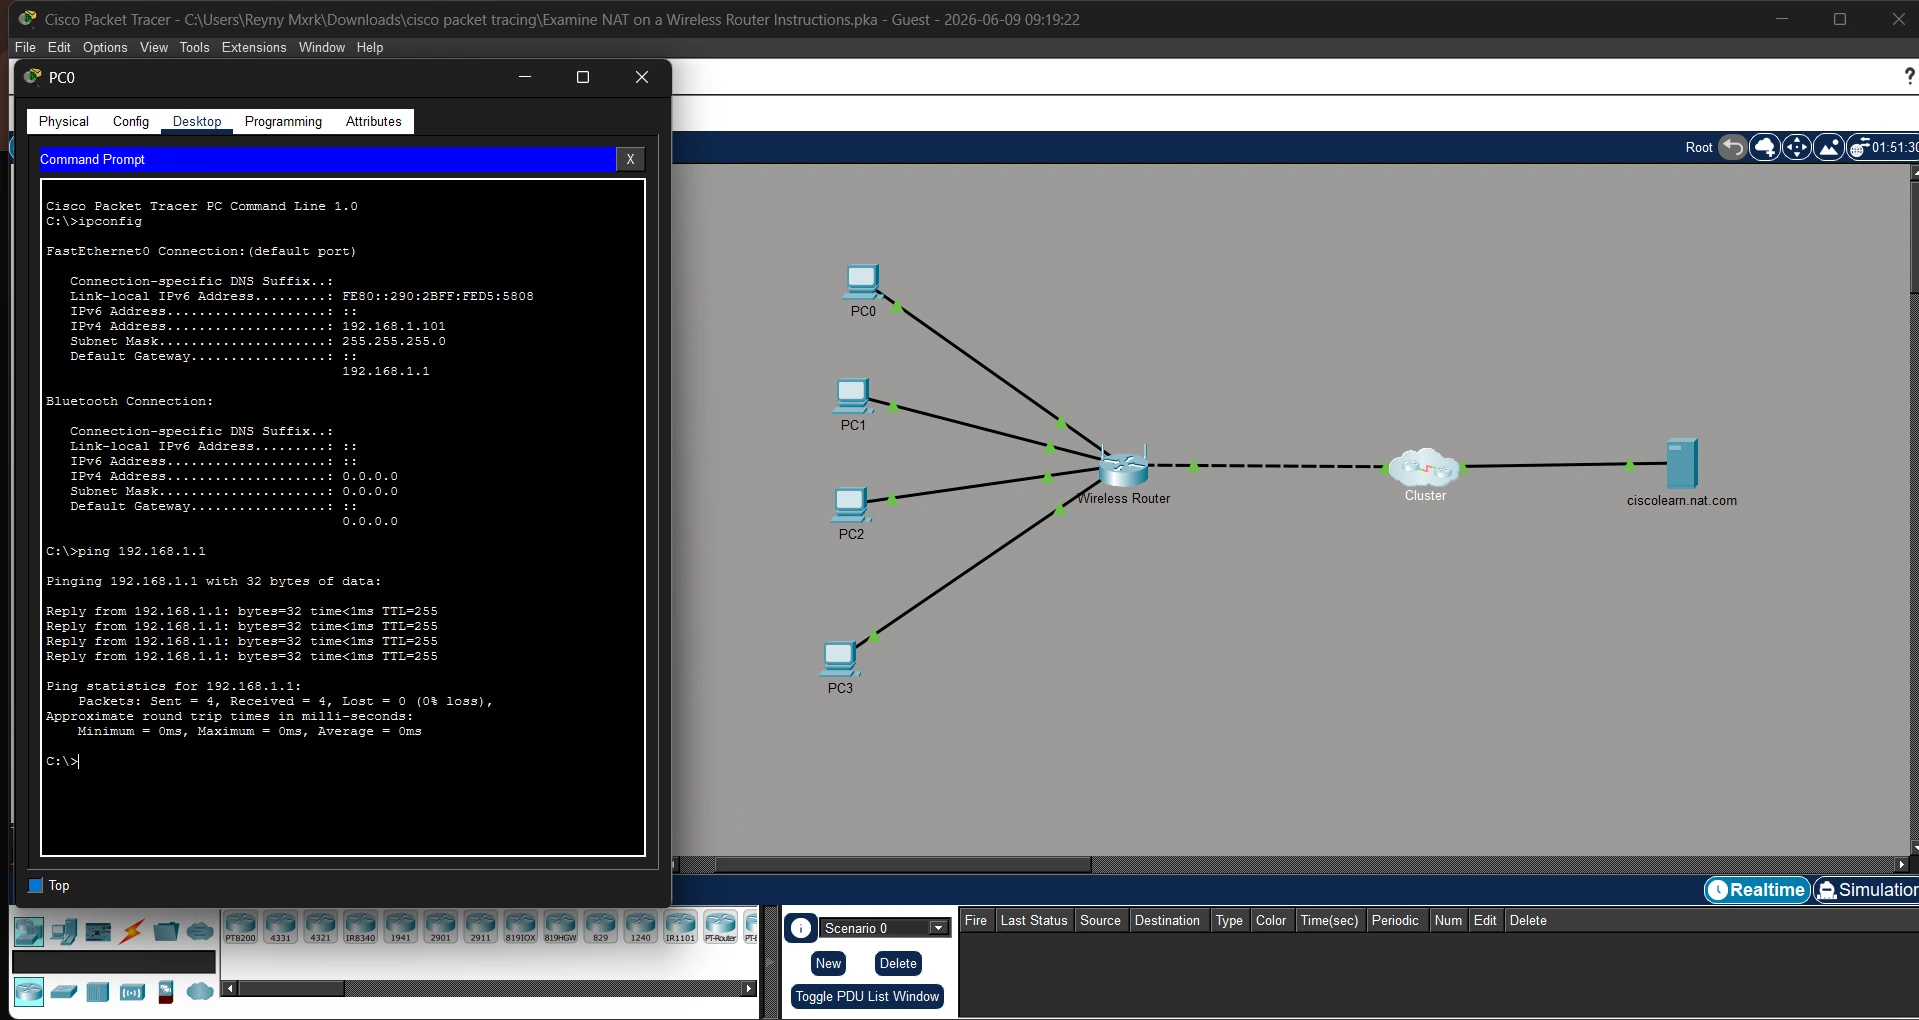Click the New scenario button
1919x1020 pixels.
pos(829,964)
